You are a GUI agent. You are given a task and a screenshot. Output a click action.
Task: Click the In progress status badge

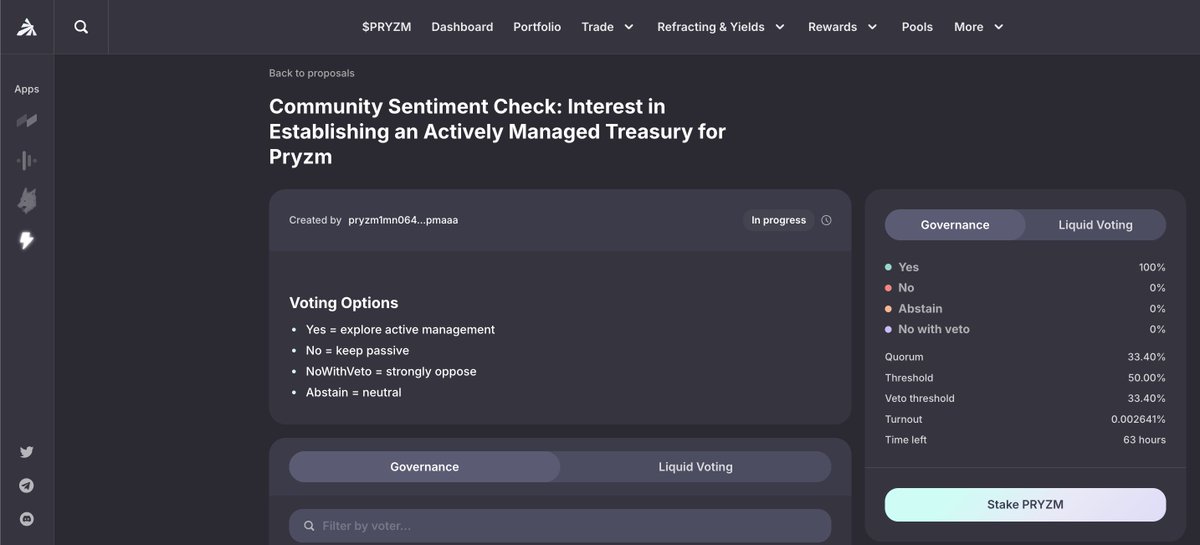point(778,220)
